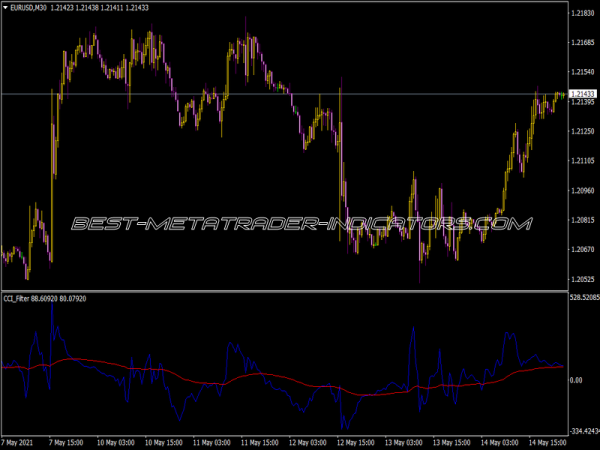Click the 1.20965 price scale label
The height and width of the screenshot is (450, 600).
pyautogui.click(x=582, y=190)
